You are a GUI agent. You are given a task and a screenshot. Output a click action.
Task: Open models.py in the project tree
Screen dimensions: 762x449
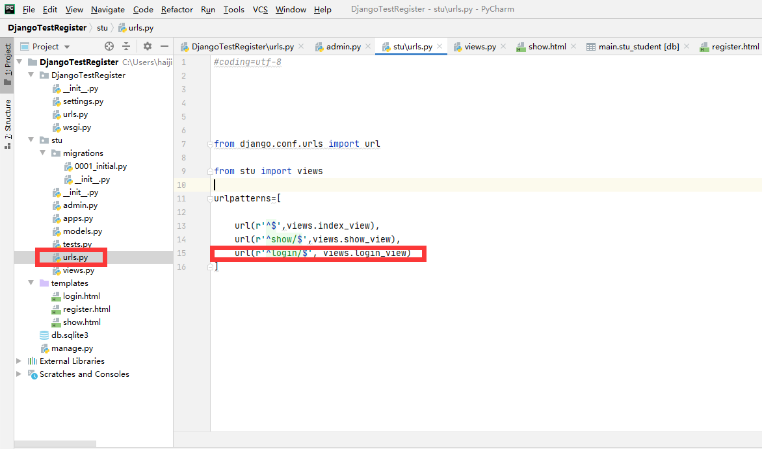click(81, 231)
